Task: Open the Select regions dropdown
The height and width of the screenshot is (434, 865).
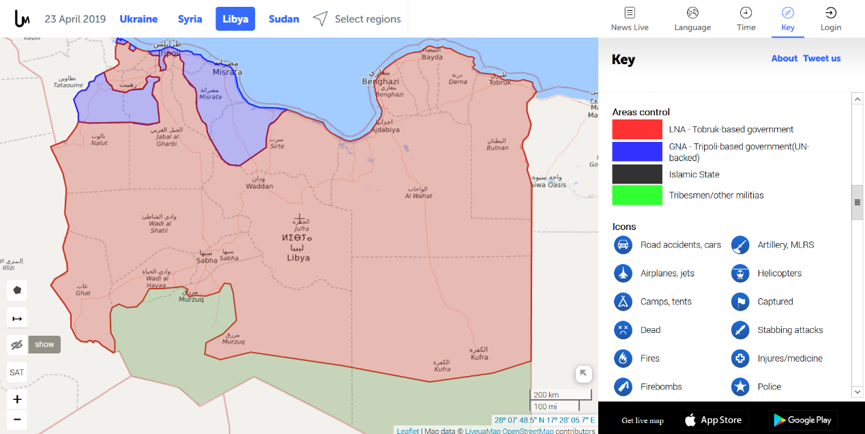Action: pos(357,19)
